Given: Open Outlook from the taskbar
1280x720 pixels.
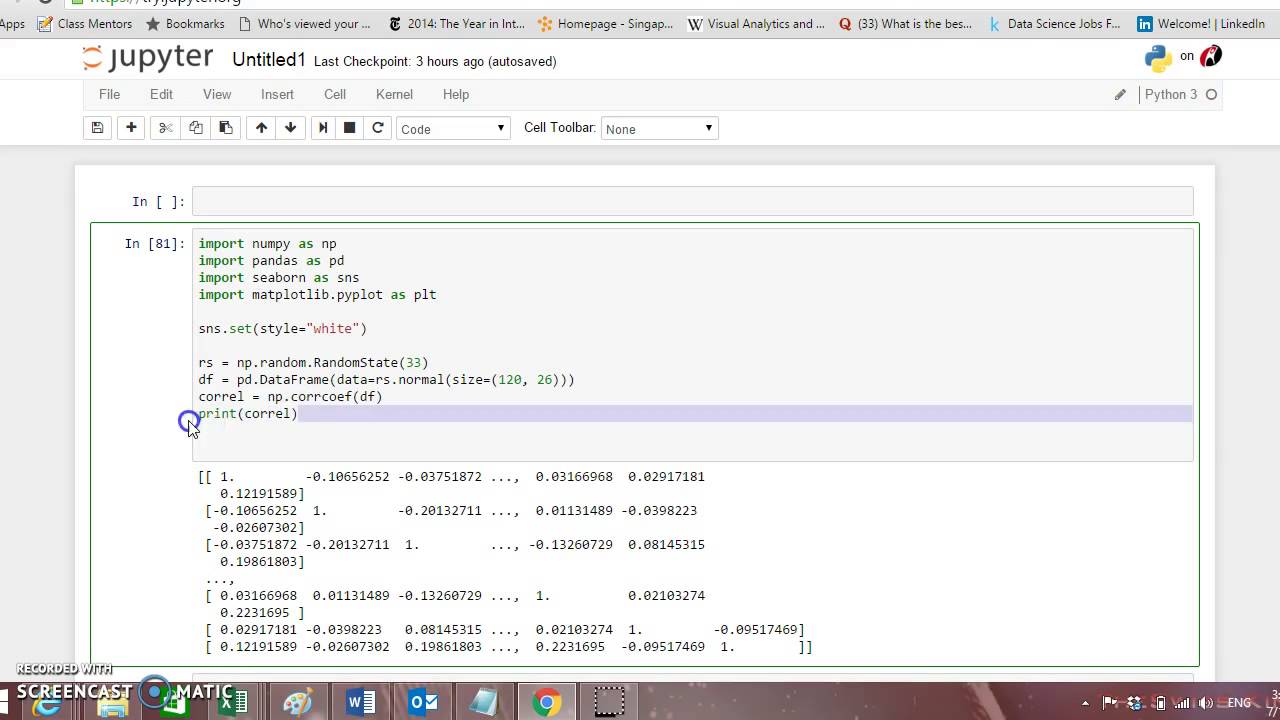Looking at the screenshot, I should click(424, 702).
